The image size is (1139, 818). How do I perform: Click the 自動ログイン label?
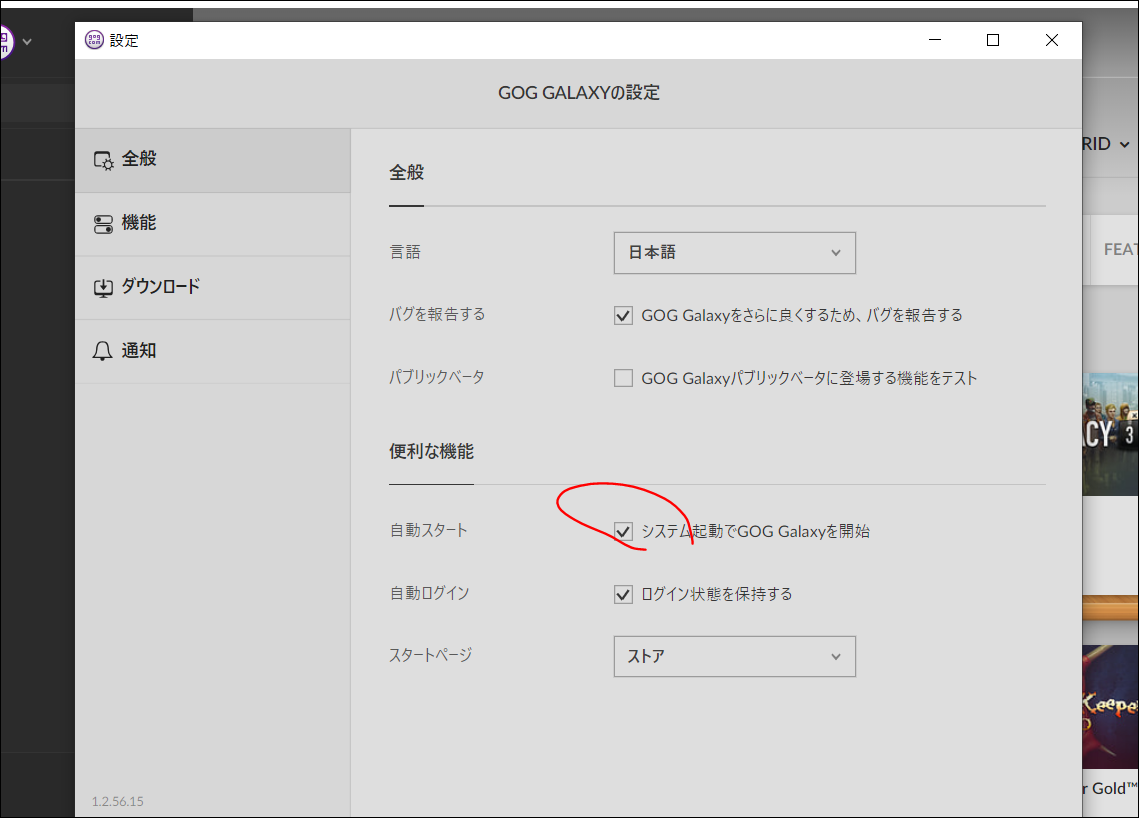point(429,594)
